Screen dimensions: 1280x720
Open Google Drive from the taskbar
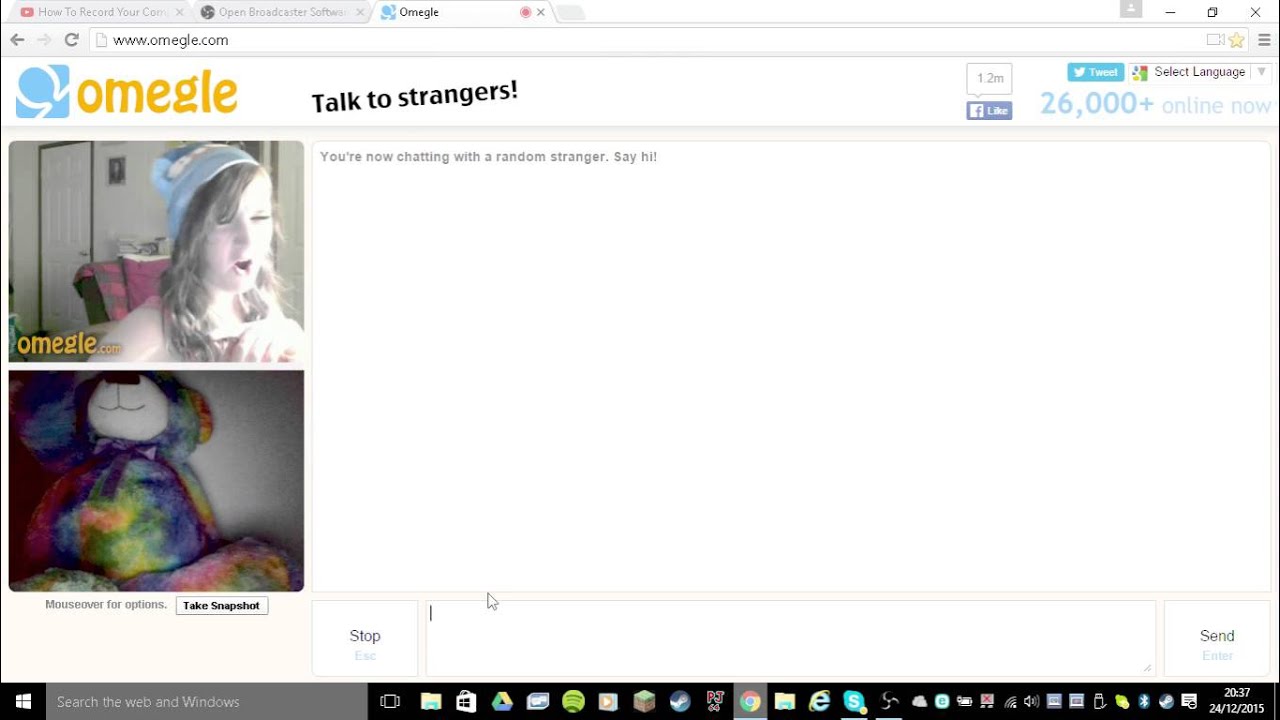(x=502, y=701)
